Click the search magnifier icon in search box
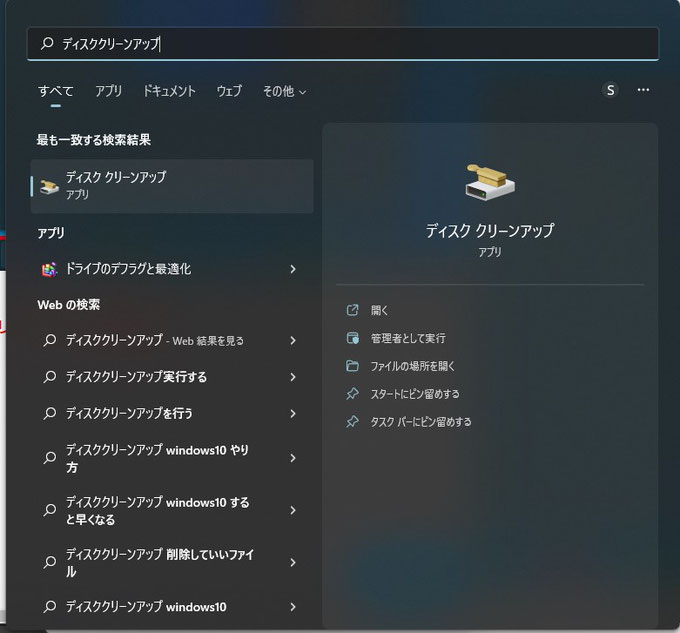Image resolution: width=680 pixels, height=633 pixels. click(47, 43)
